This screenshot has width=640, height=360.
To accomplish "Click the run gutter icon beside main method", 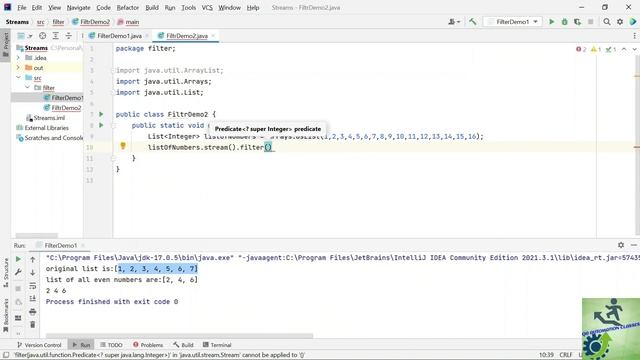I will click(101, 125).
